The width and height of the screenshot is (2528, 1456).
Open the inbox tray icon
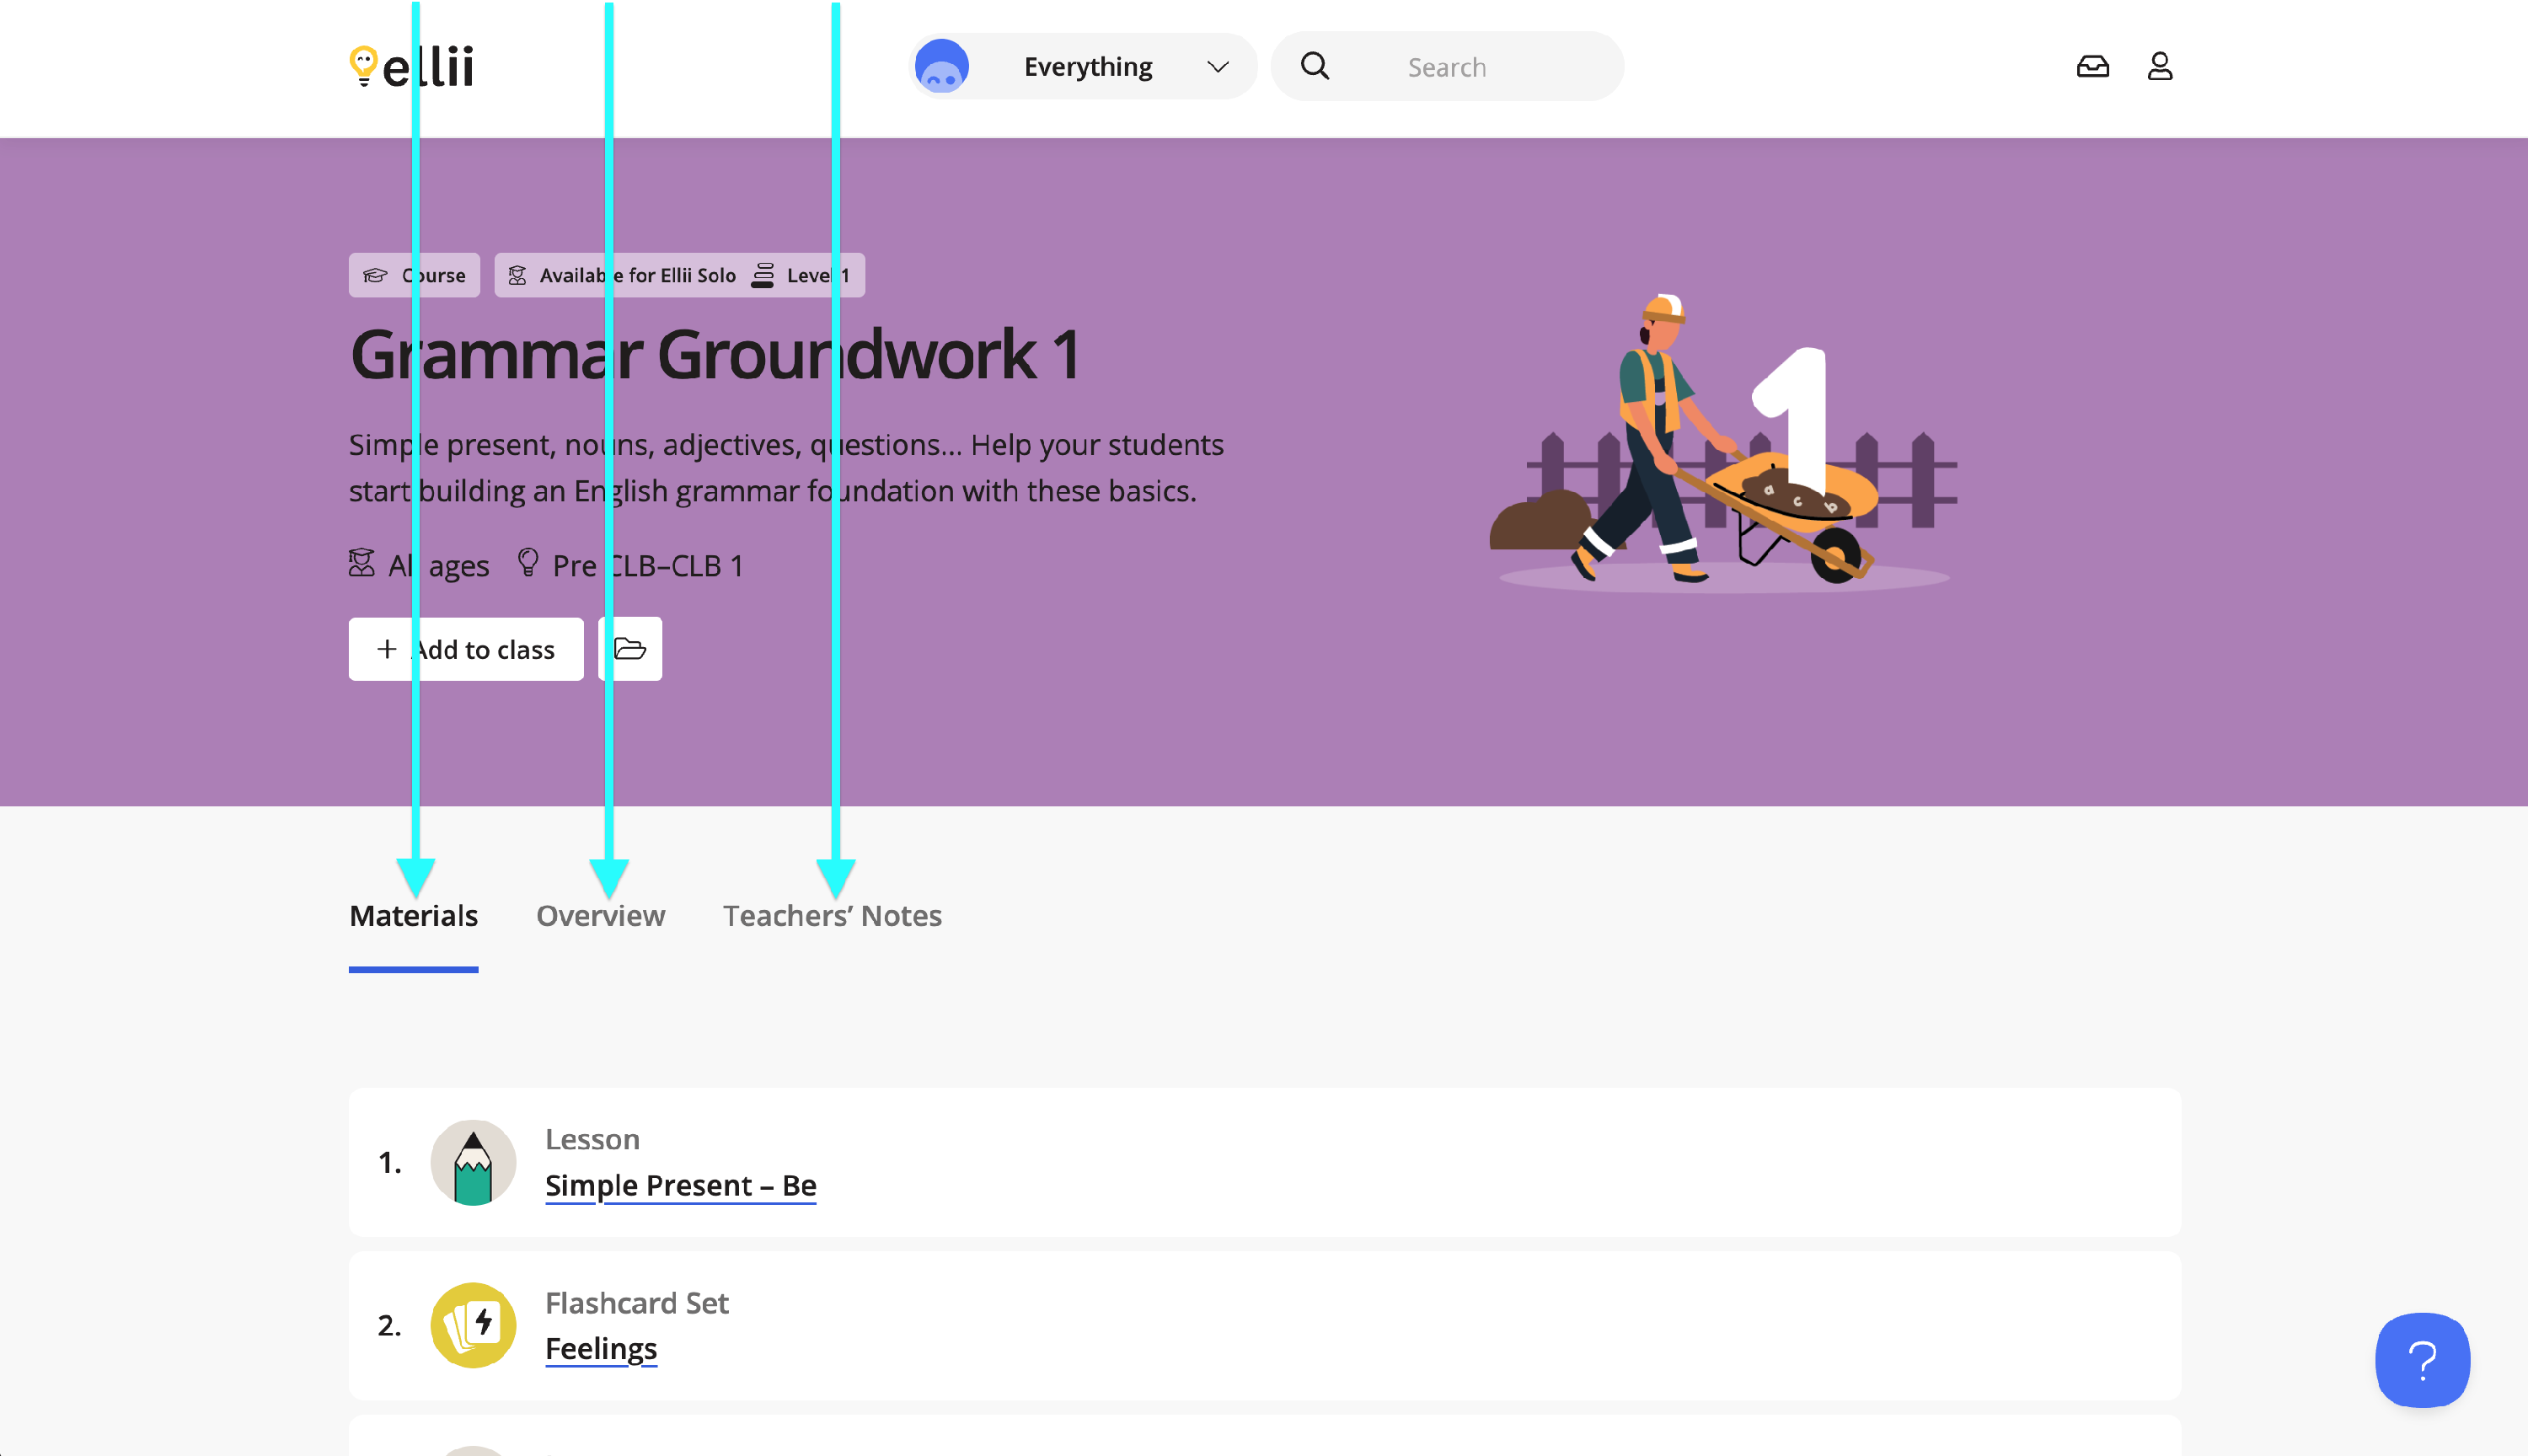coord(2092,67)
